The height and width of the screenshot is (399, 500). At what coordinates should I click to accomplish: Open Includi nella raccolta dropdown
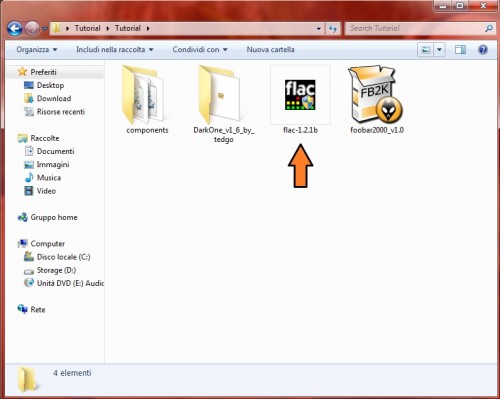coord(115,50)
